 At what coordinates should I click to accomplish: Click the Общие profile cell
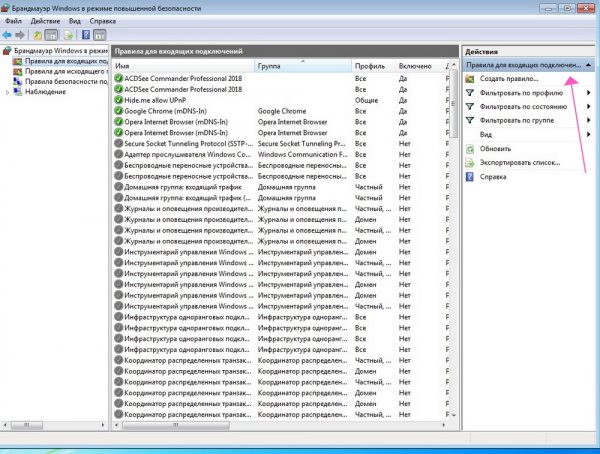coord(366,100)
